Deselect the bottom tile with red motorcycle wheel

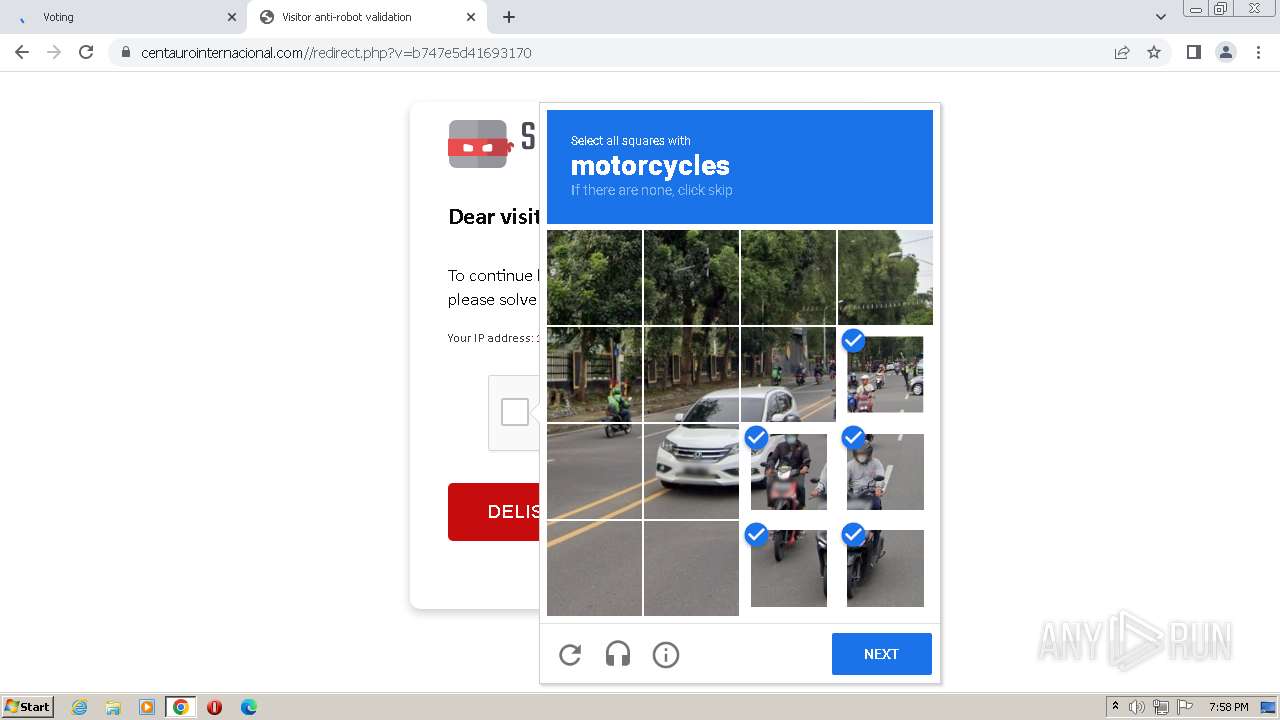[789, 568]
